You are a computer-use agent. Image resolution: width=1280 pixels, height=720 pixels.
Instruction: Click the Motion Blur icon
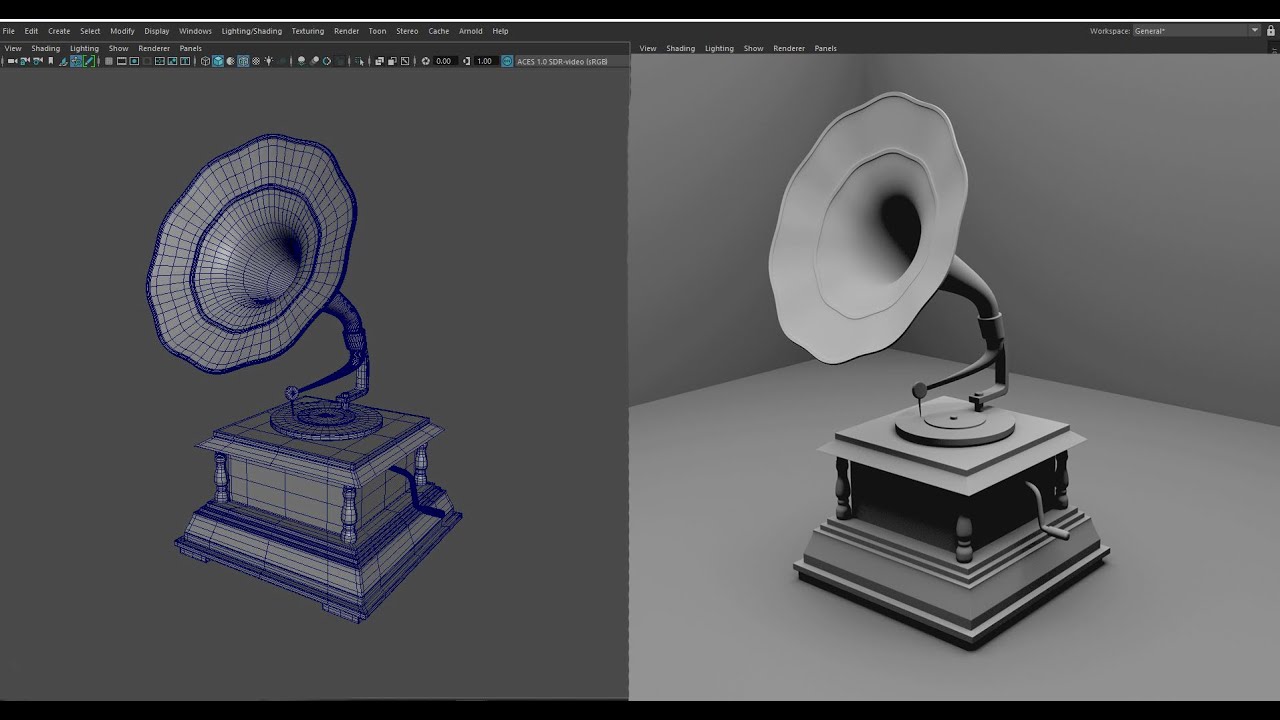(315, 61)
